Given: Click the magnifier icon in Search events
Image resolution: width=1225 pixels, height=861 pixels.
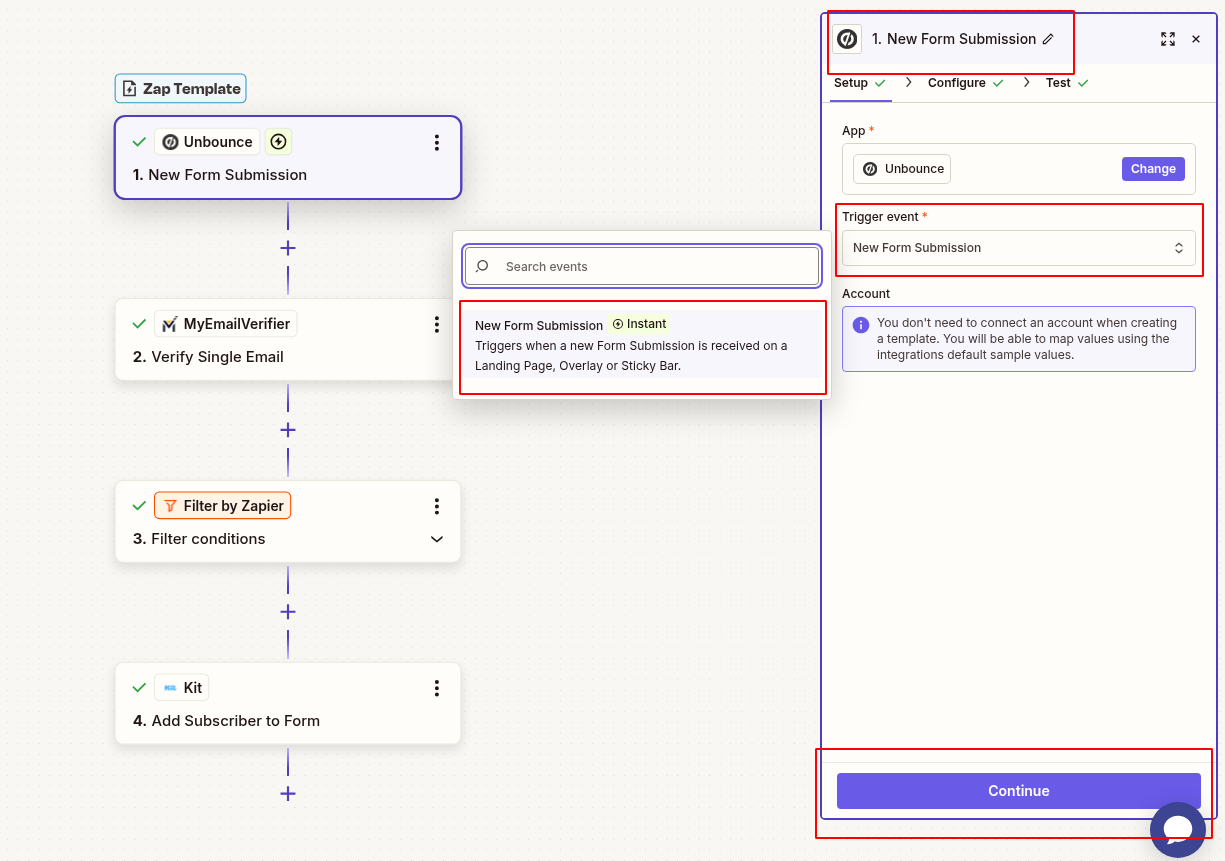Looking at the screenshot, I should [483, 266].
